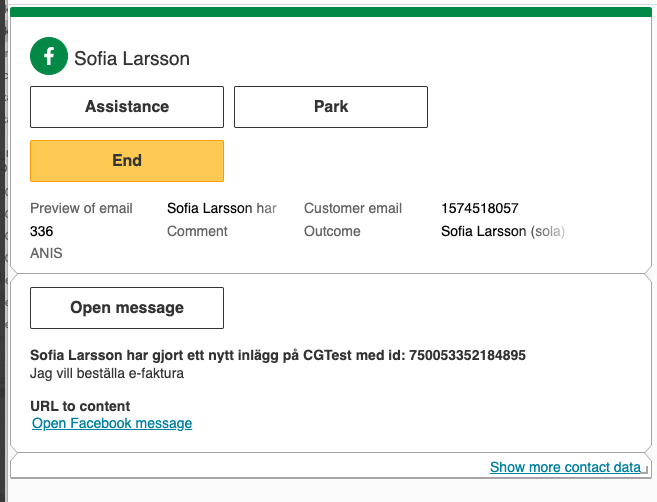Image resolution: width=657 pixels, height=502 pixels.
Task: Click the Outcome field label
Action: (x=332, y=231)
